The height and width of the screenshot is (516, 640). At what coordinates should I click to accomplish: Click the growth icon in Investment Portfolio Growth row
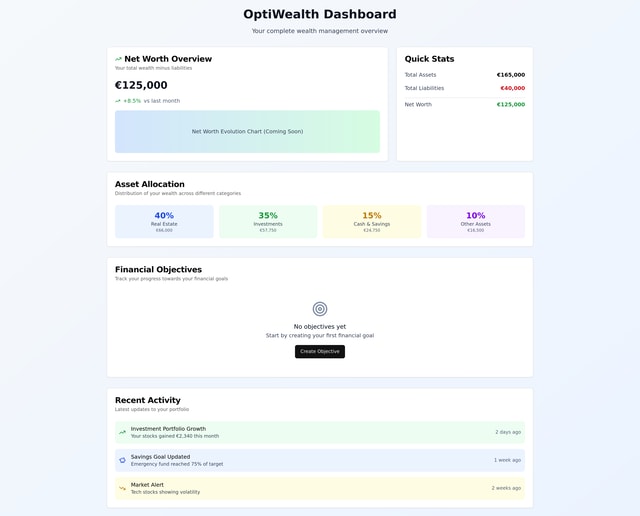click(122, 432)
